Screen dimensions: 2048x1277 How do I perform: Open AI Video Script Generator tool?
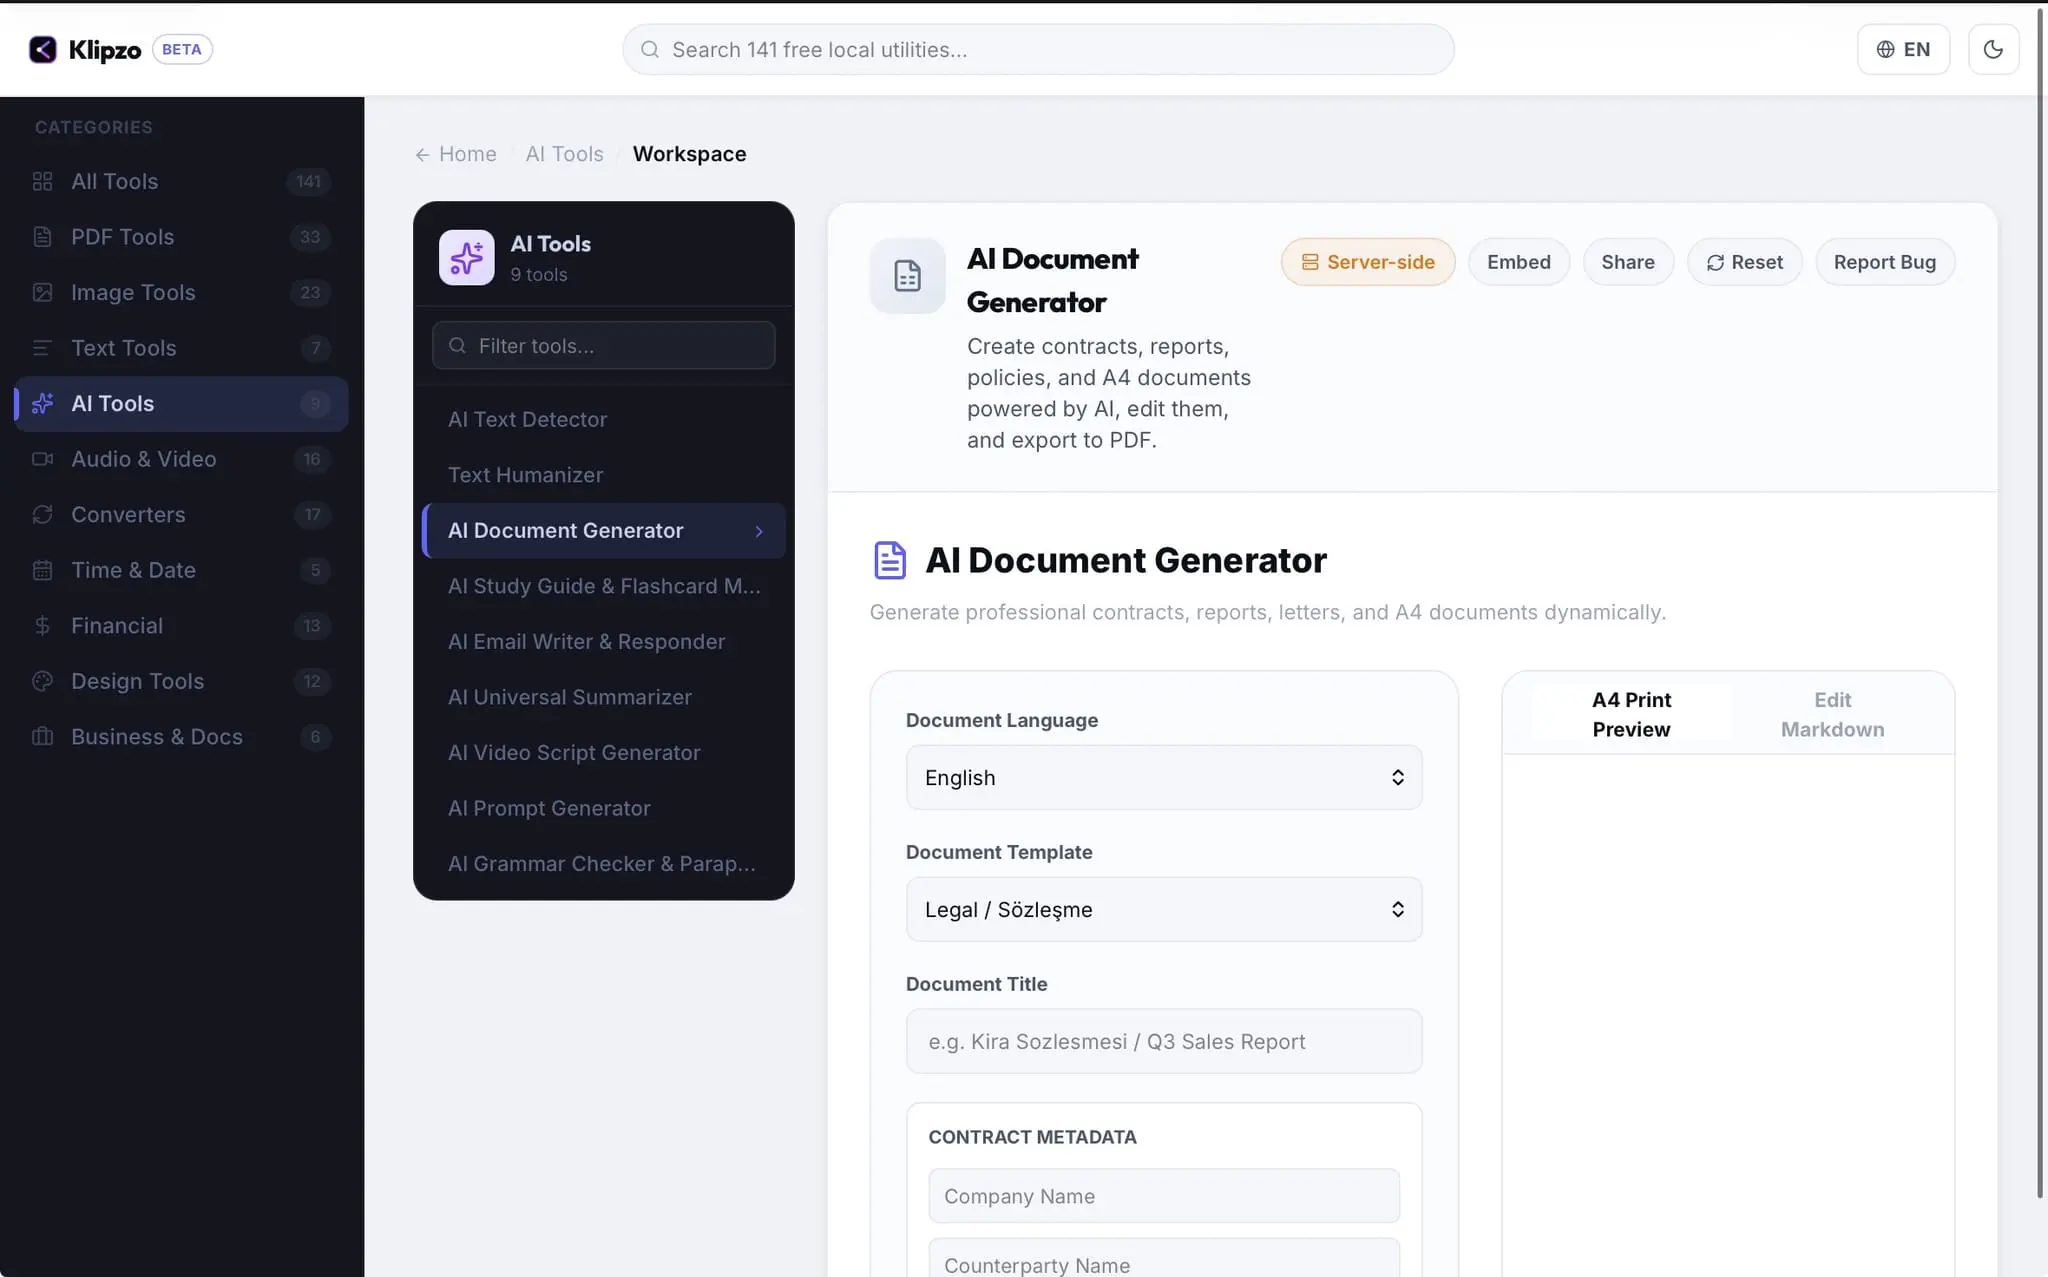(x=604, y=752)
